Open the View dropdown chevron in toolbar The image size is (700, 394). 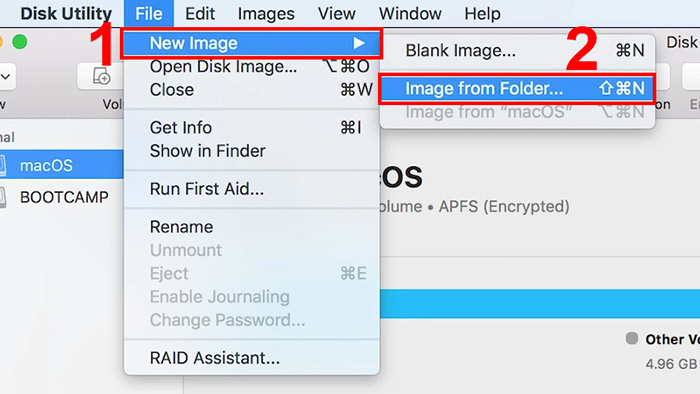[x=5, y=76]
